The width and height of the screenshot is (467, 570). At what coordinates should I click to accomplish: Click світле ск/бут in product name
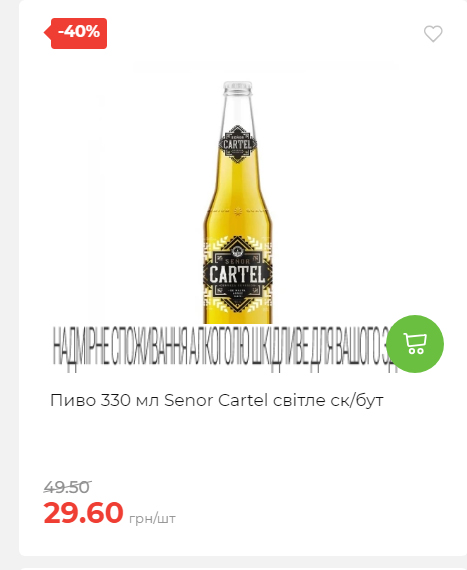328,400
